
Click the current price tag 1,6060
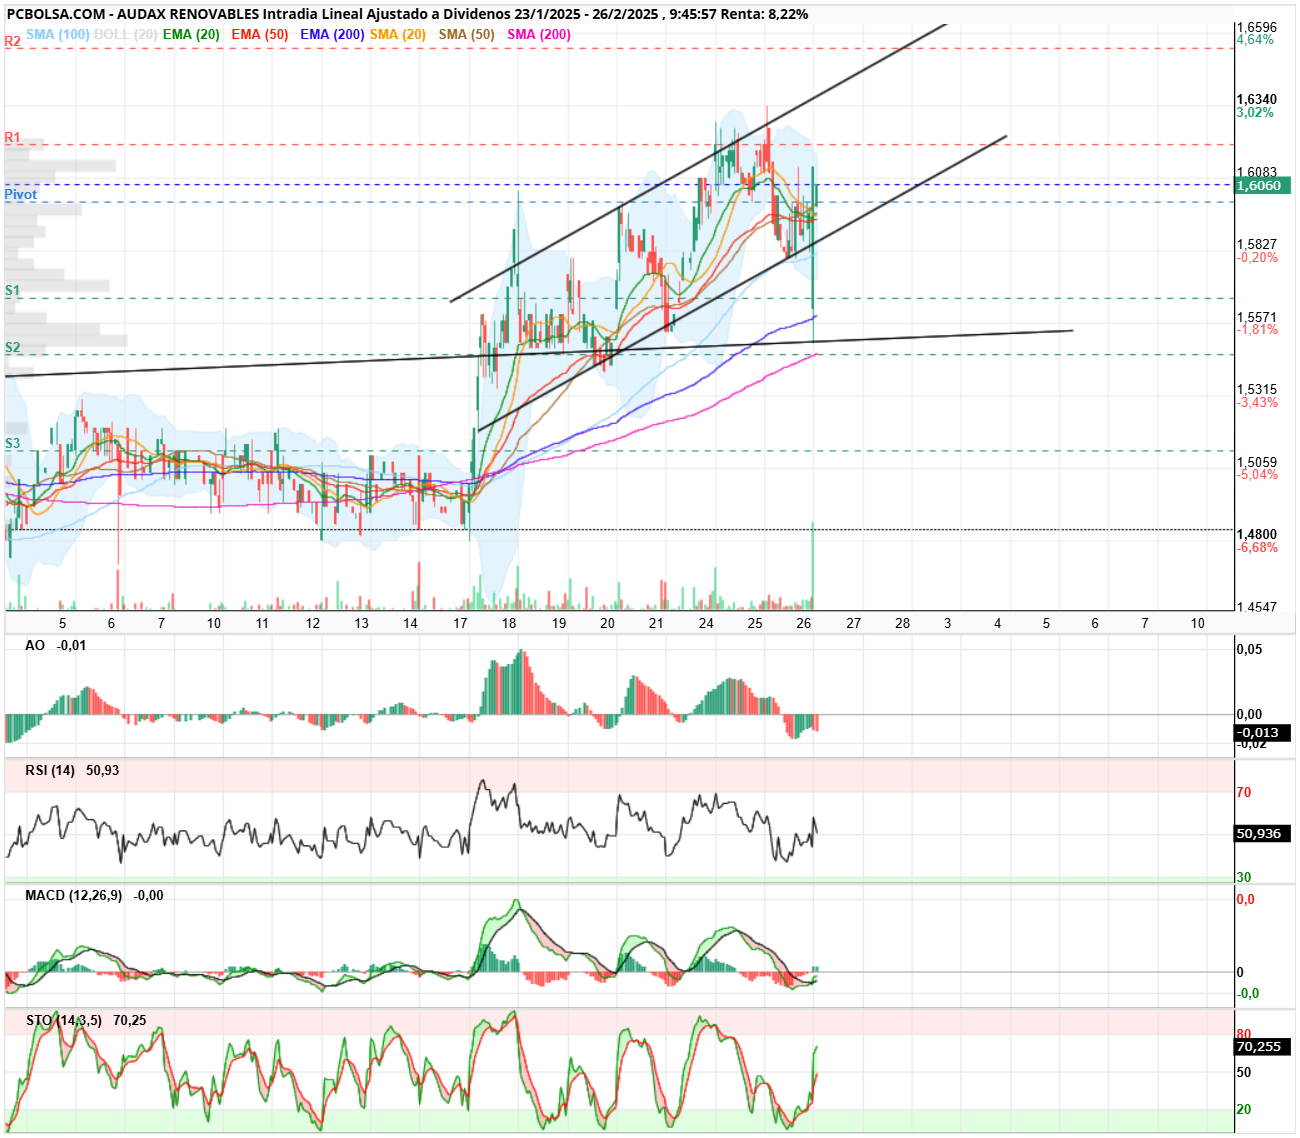coord(1263,186)
